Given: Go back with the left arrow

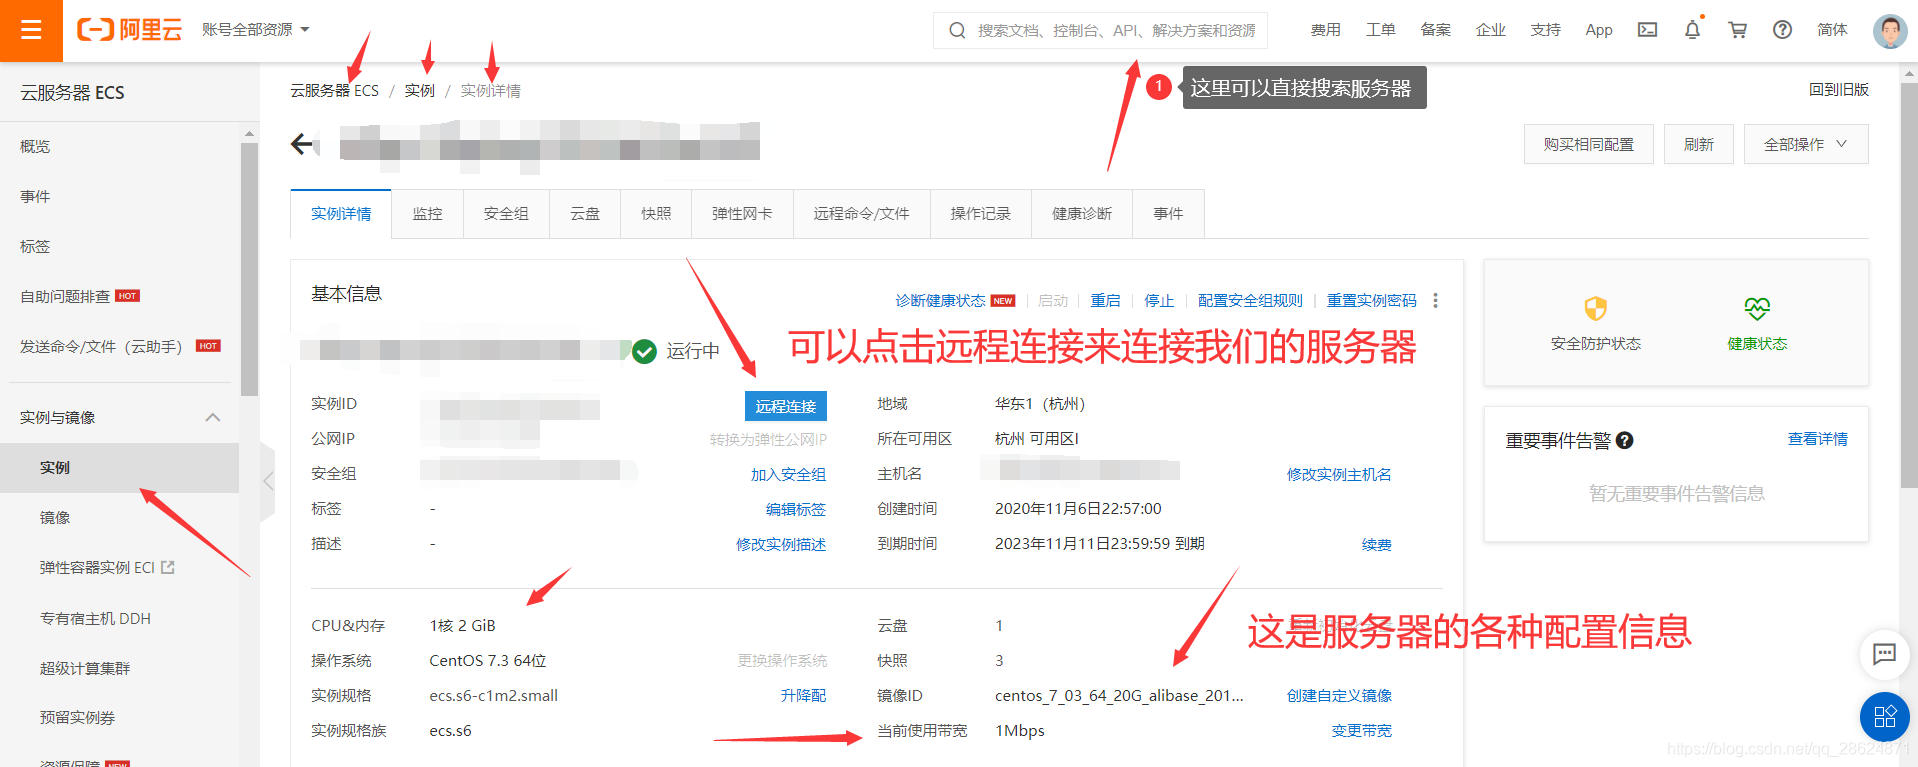Looking at the screenshot, I should click(303, 144).
